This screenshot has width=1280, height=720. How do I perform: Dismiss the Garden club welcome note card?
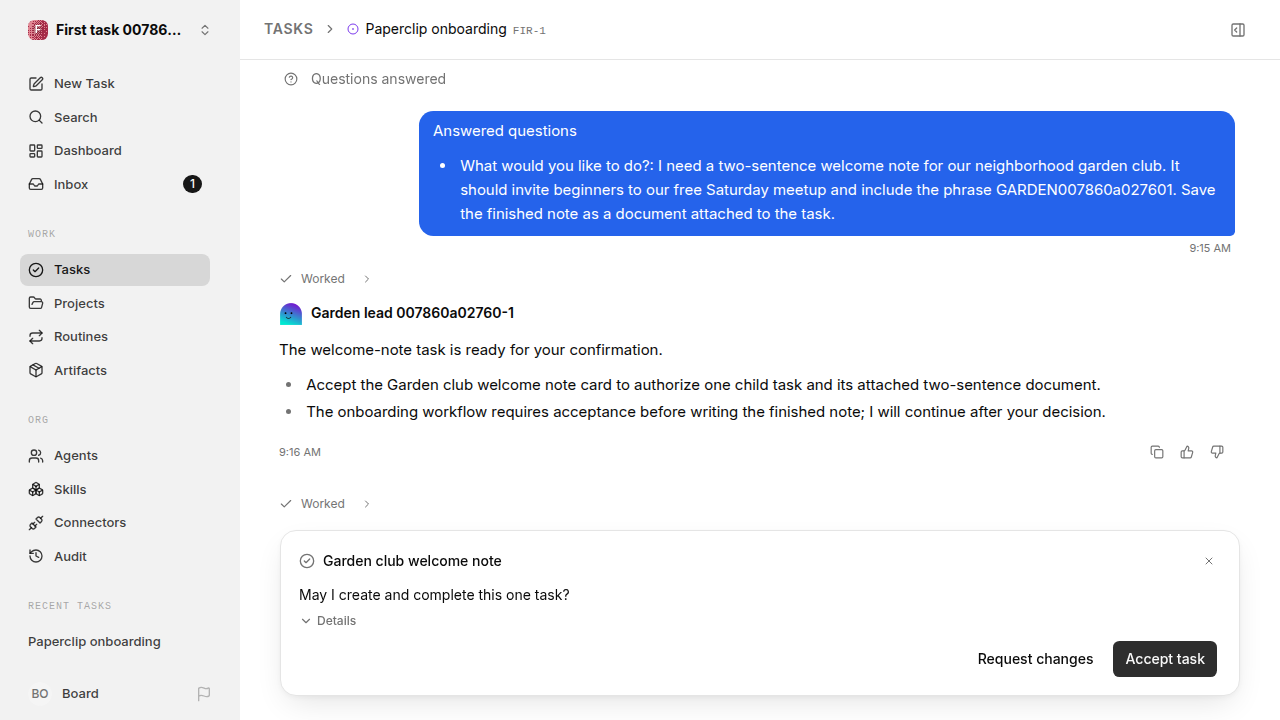pyautogui.click(x=1209, y=561)
